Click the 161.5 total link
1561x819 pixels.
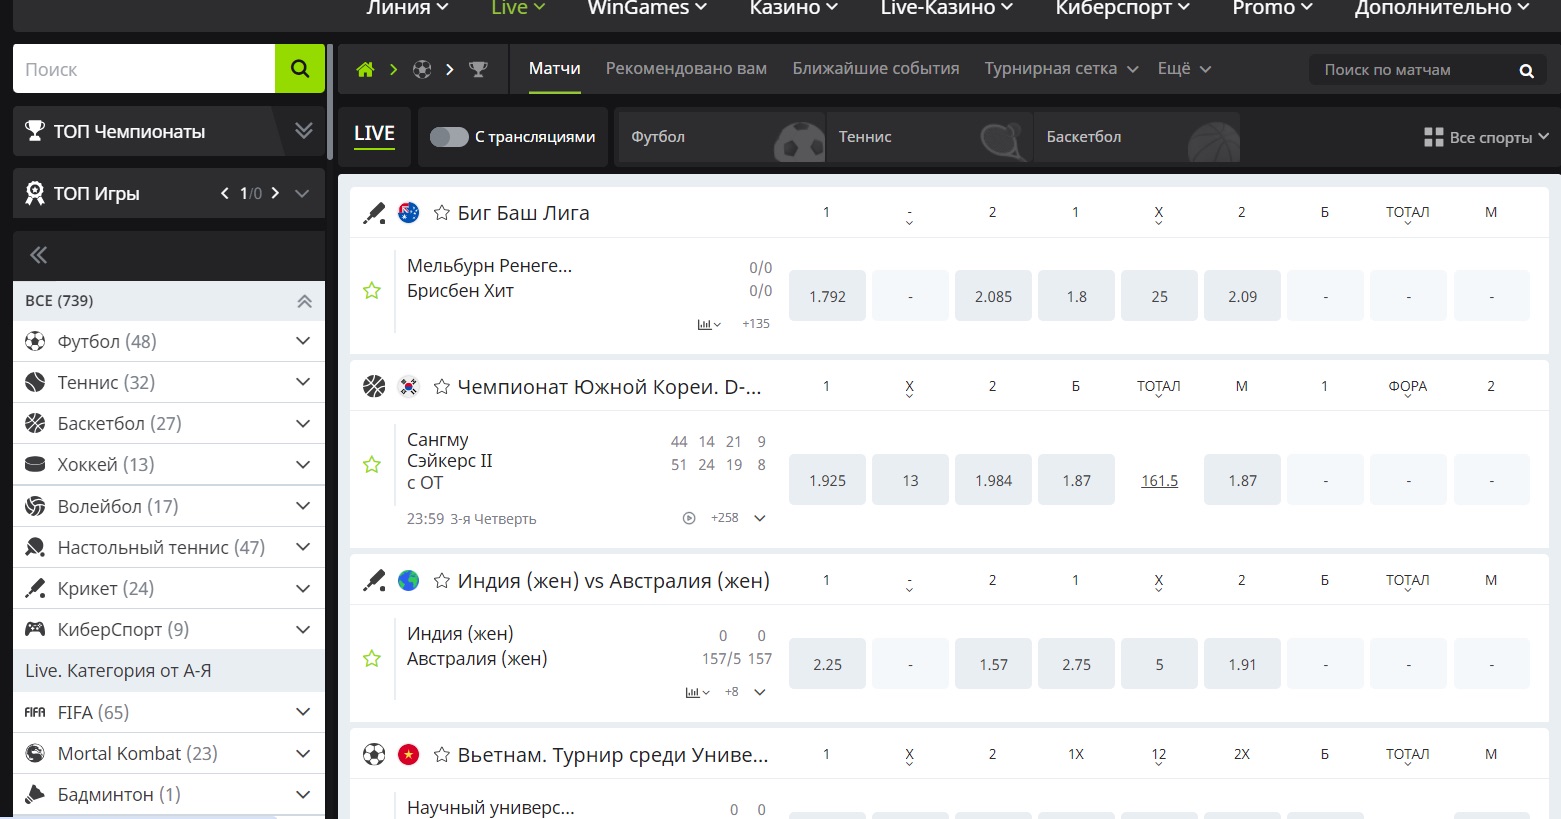tap(1159, 481)
